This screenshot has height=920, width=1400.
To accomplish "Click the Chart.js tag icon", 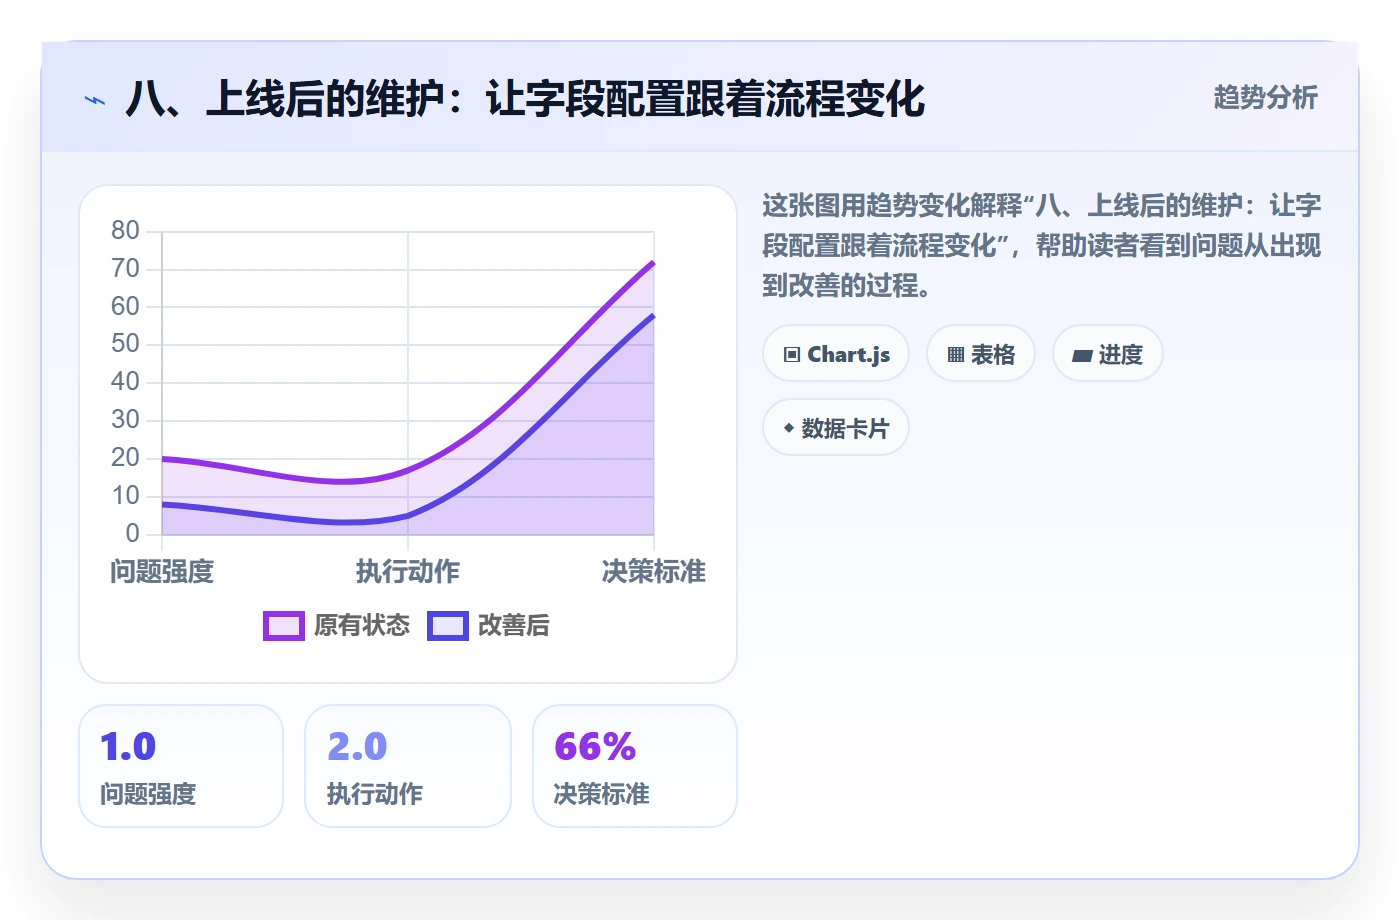I will click(x=792, y=355).
